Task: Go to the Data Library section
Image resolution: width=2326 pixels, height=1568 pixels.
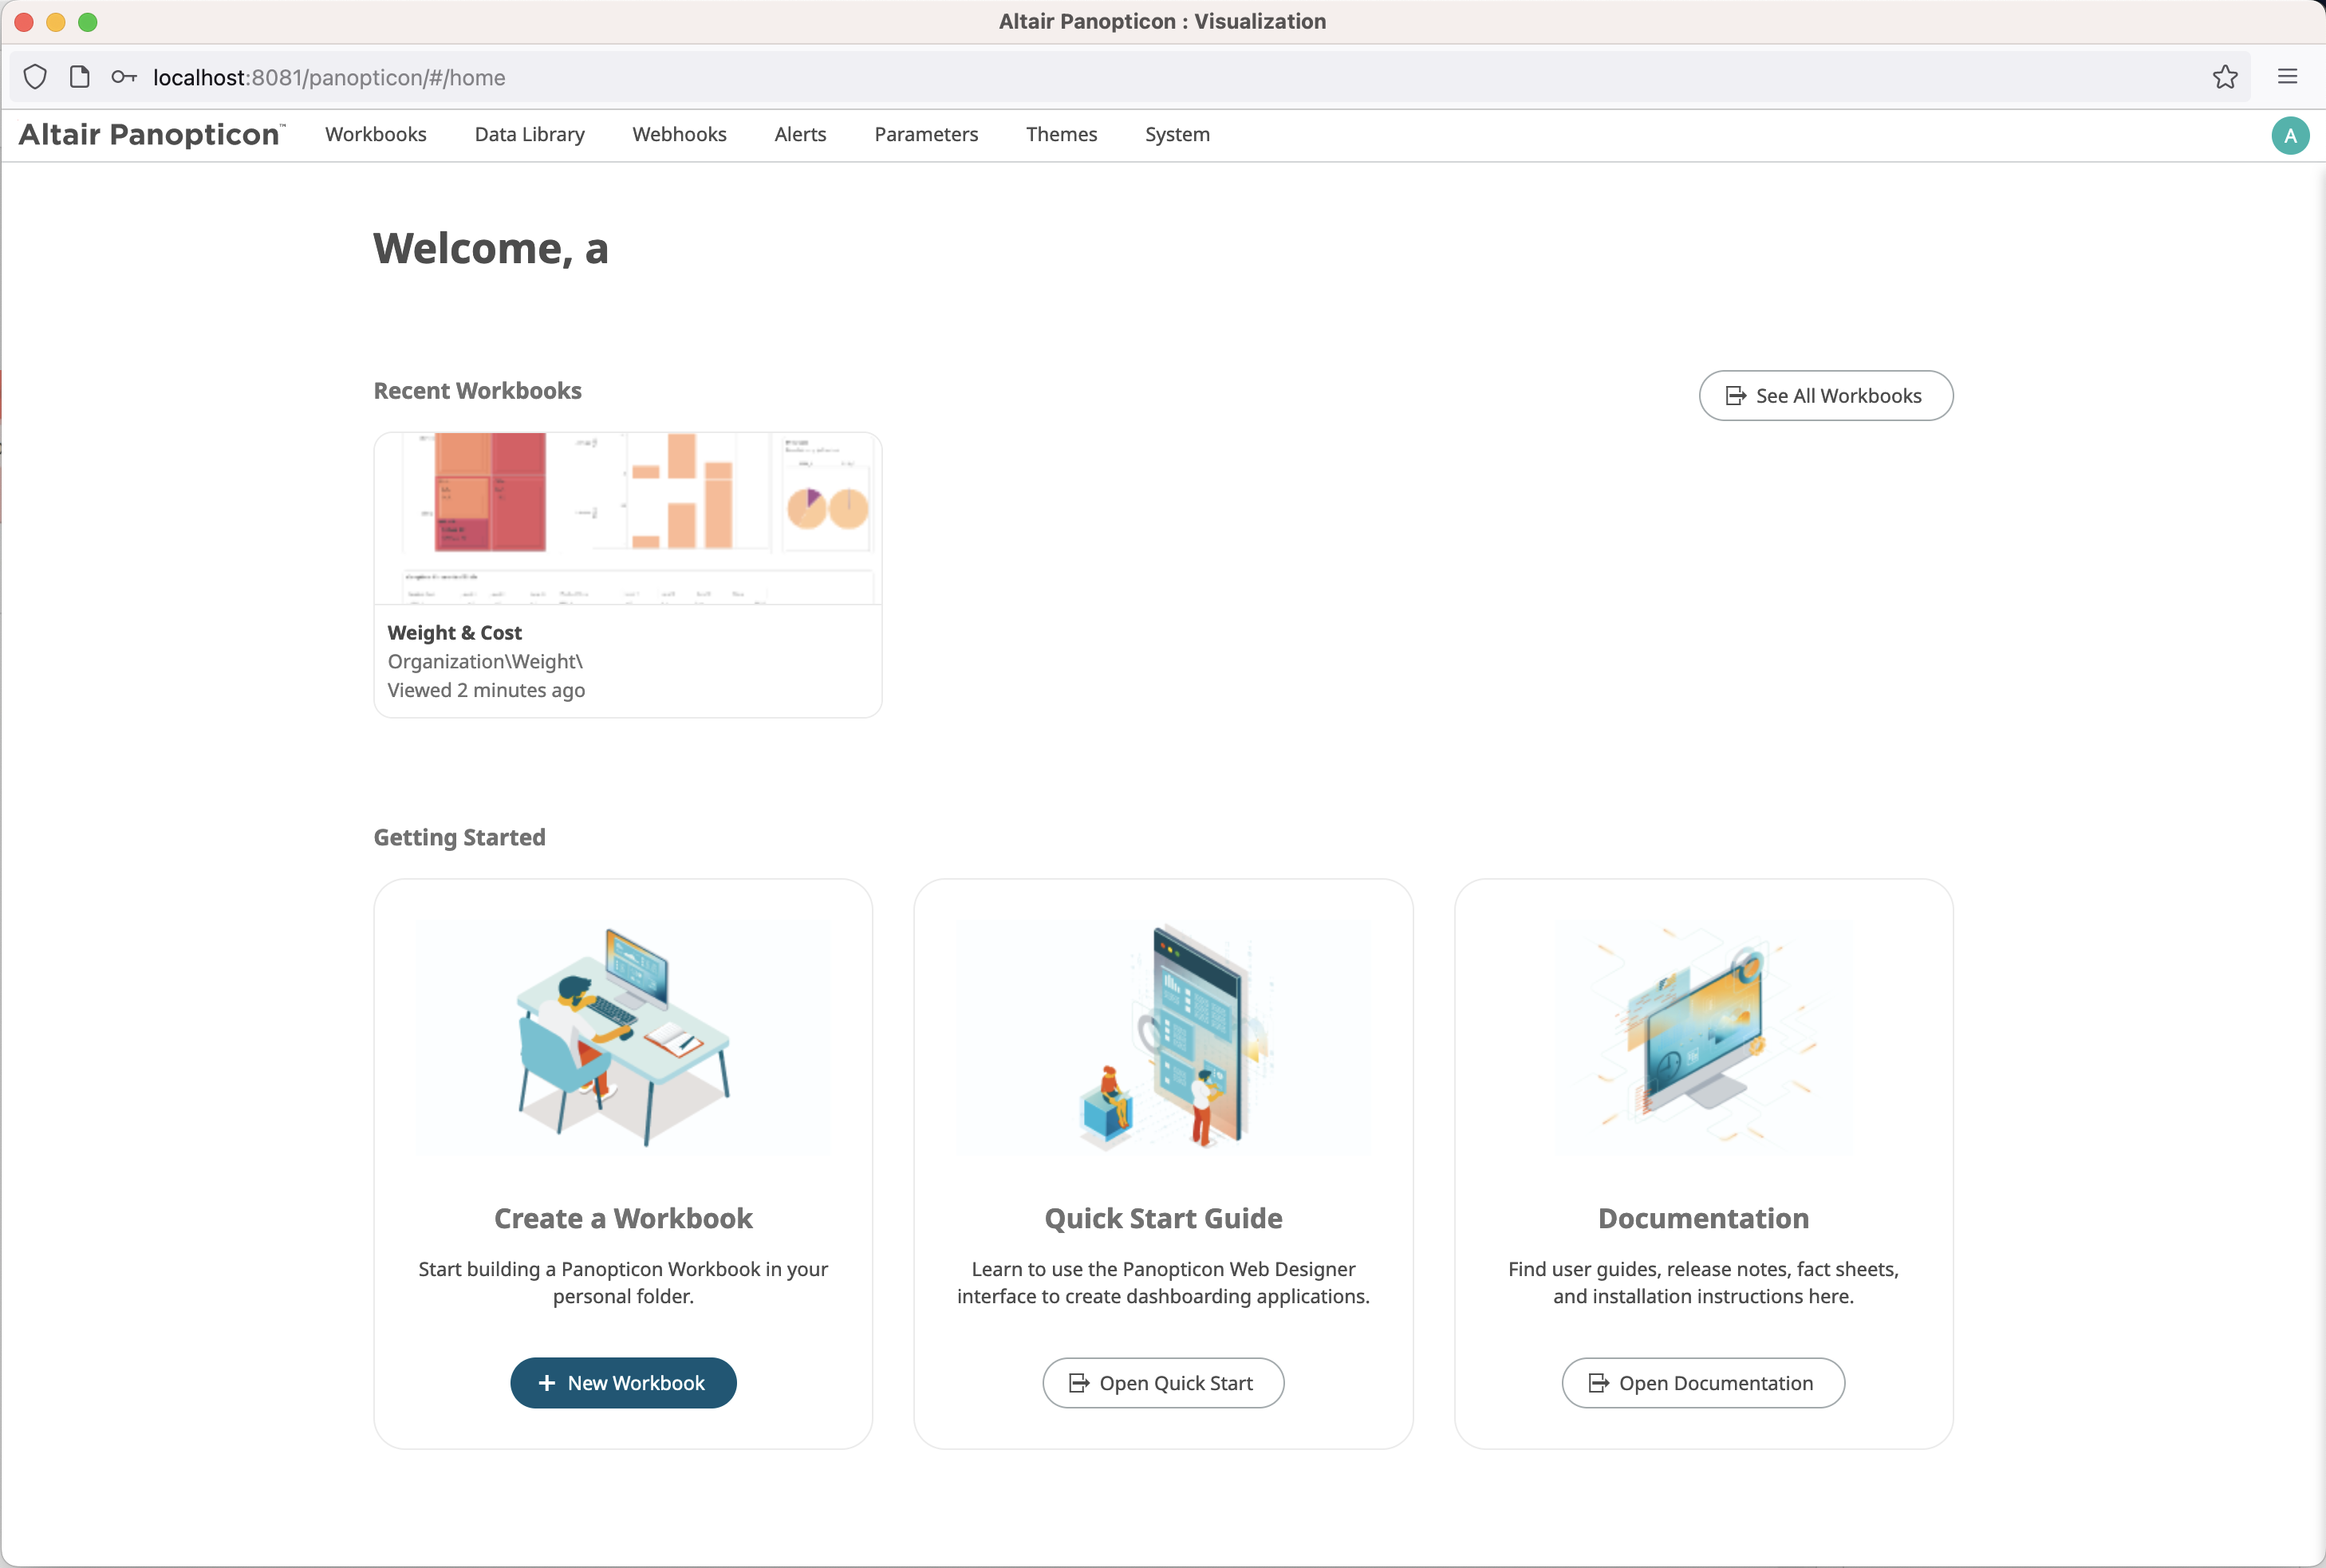Action: coord(529,135)
